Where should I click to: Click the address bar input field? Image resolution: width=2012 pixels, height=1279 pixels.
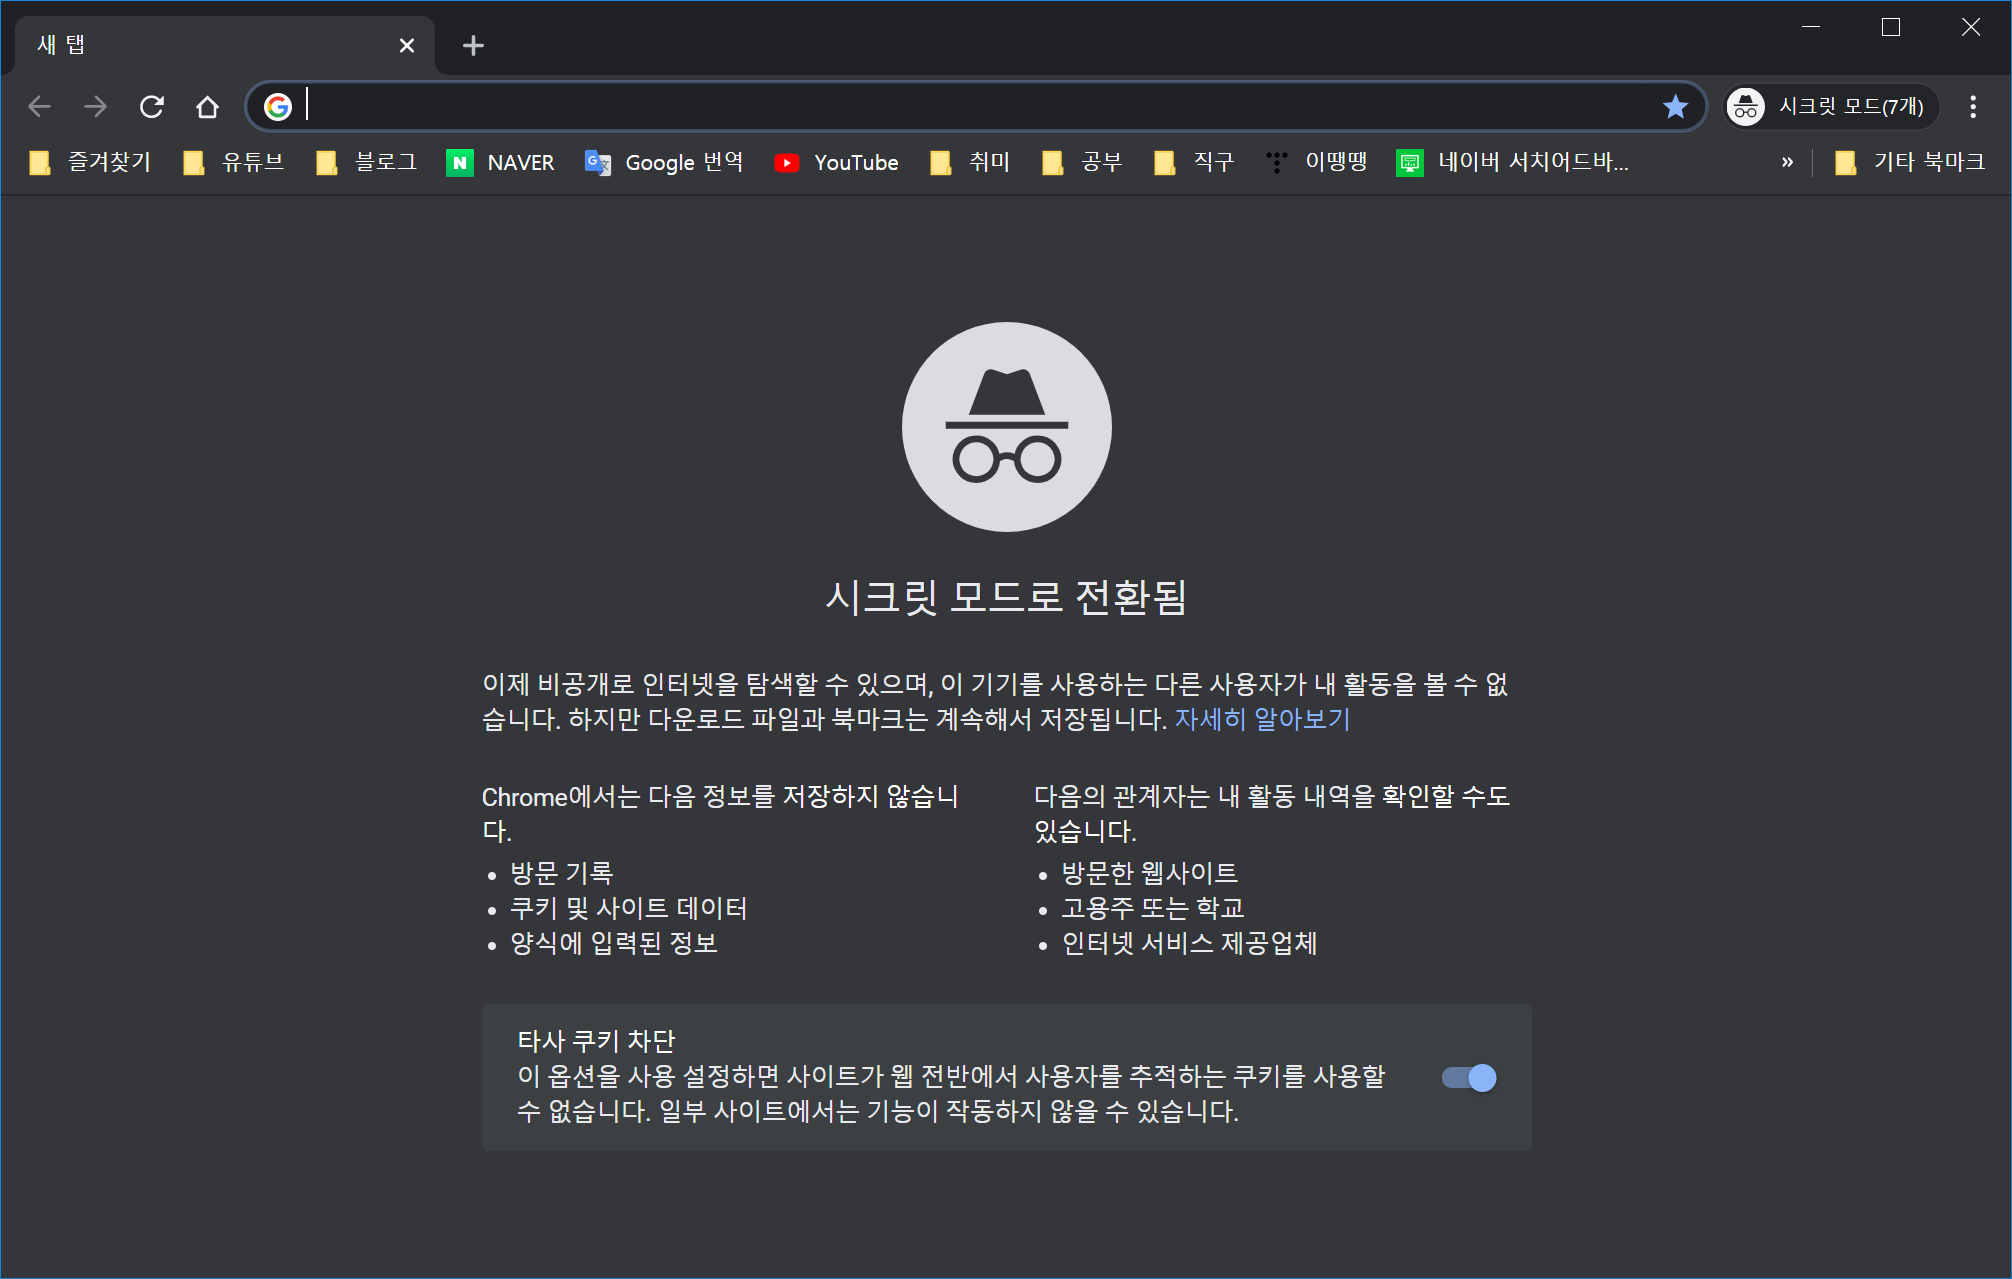tap(960, 107)
